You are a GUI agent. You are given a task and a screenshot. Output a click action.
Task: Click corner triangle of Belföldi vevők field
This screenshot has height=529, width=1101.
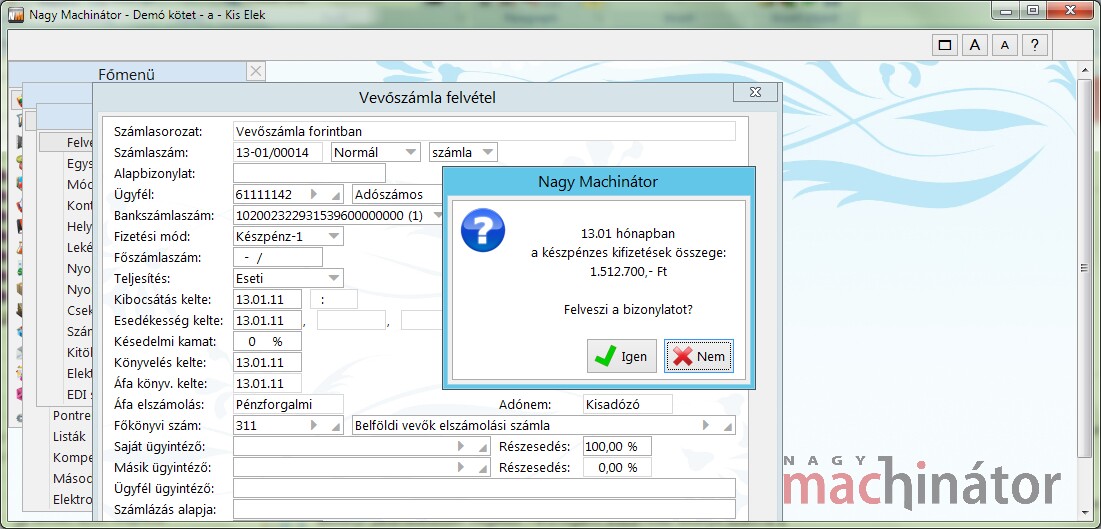729,428
